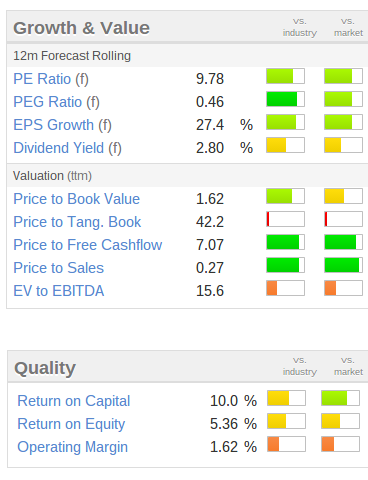Open the Return on Equity link
Image resolution: width=368 pixels, height=480 pixels.
click(71, 424)
